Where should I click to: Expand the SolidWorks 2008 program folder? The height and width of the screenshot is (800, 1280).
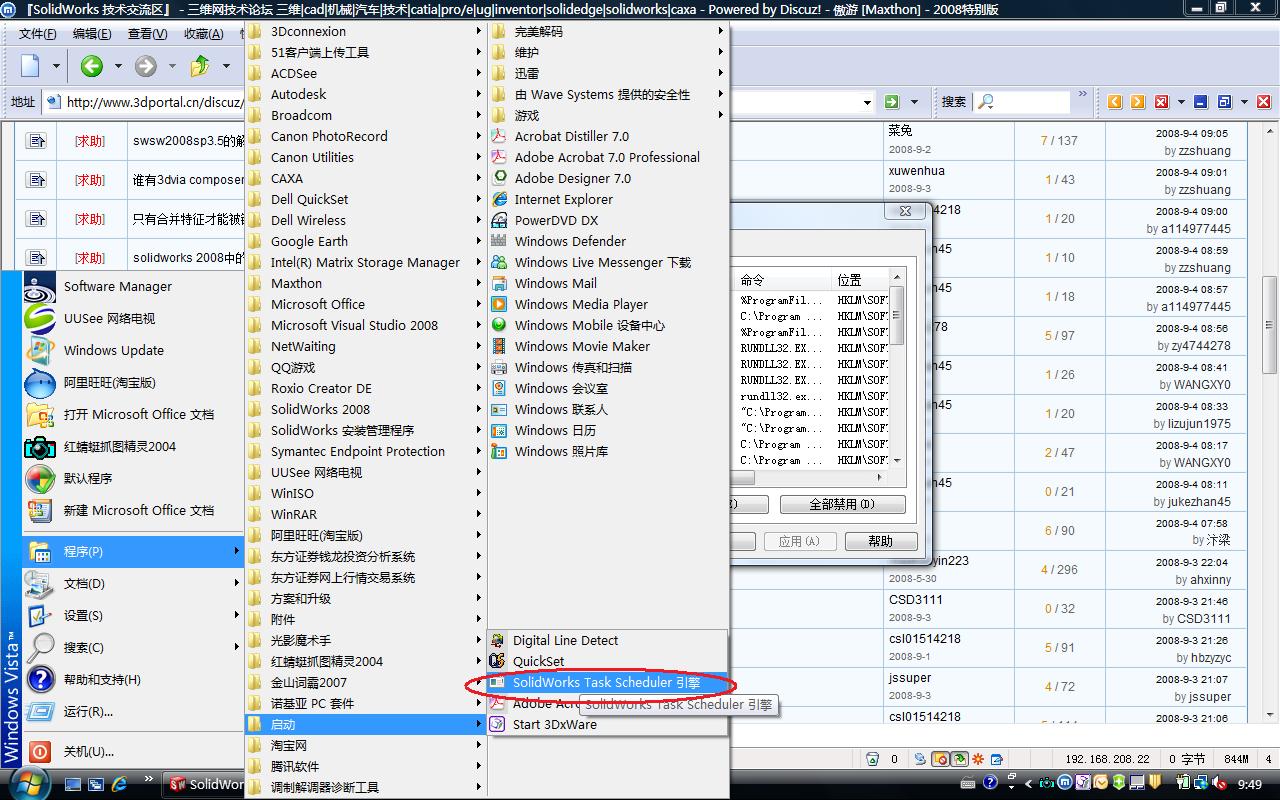[x=366, y=409]
